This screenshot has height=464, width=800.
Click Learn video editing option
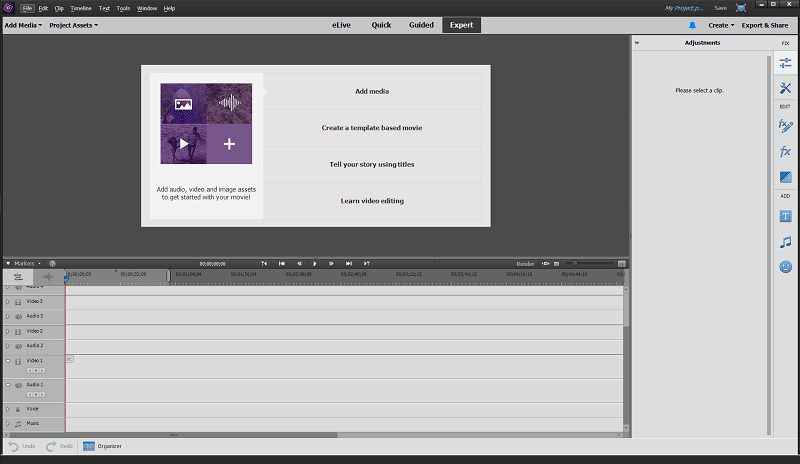372,201
